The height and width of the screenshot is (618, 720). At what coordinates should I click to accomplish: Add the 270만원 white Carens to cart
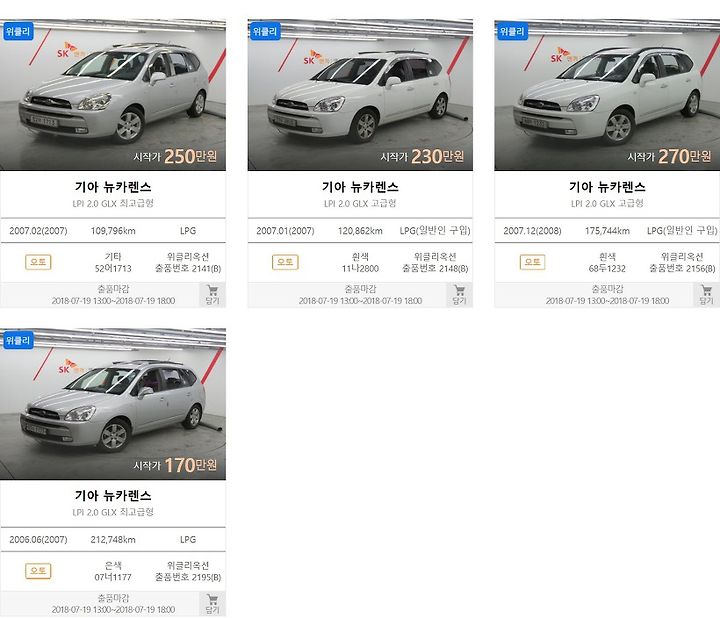point(706,295)
